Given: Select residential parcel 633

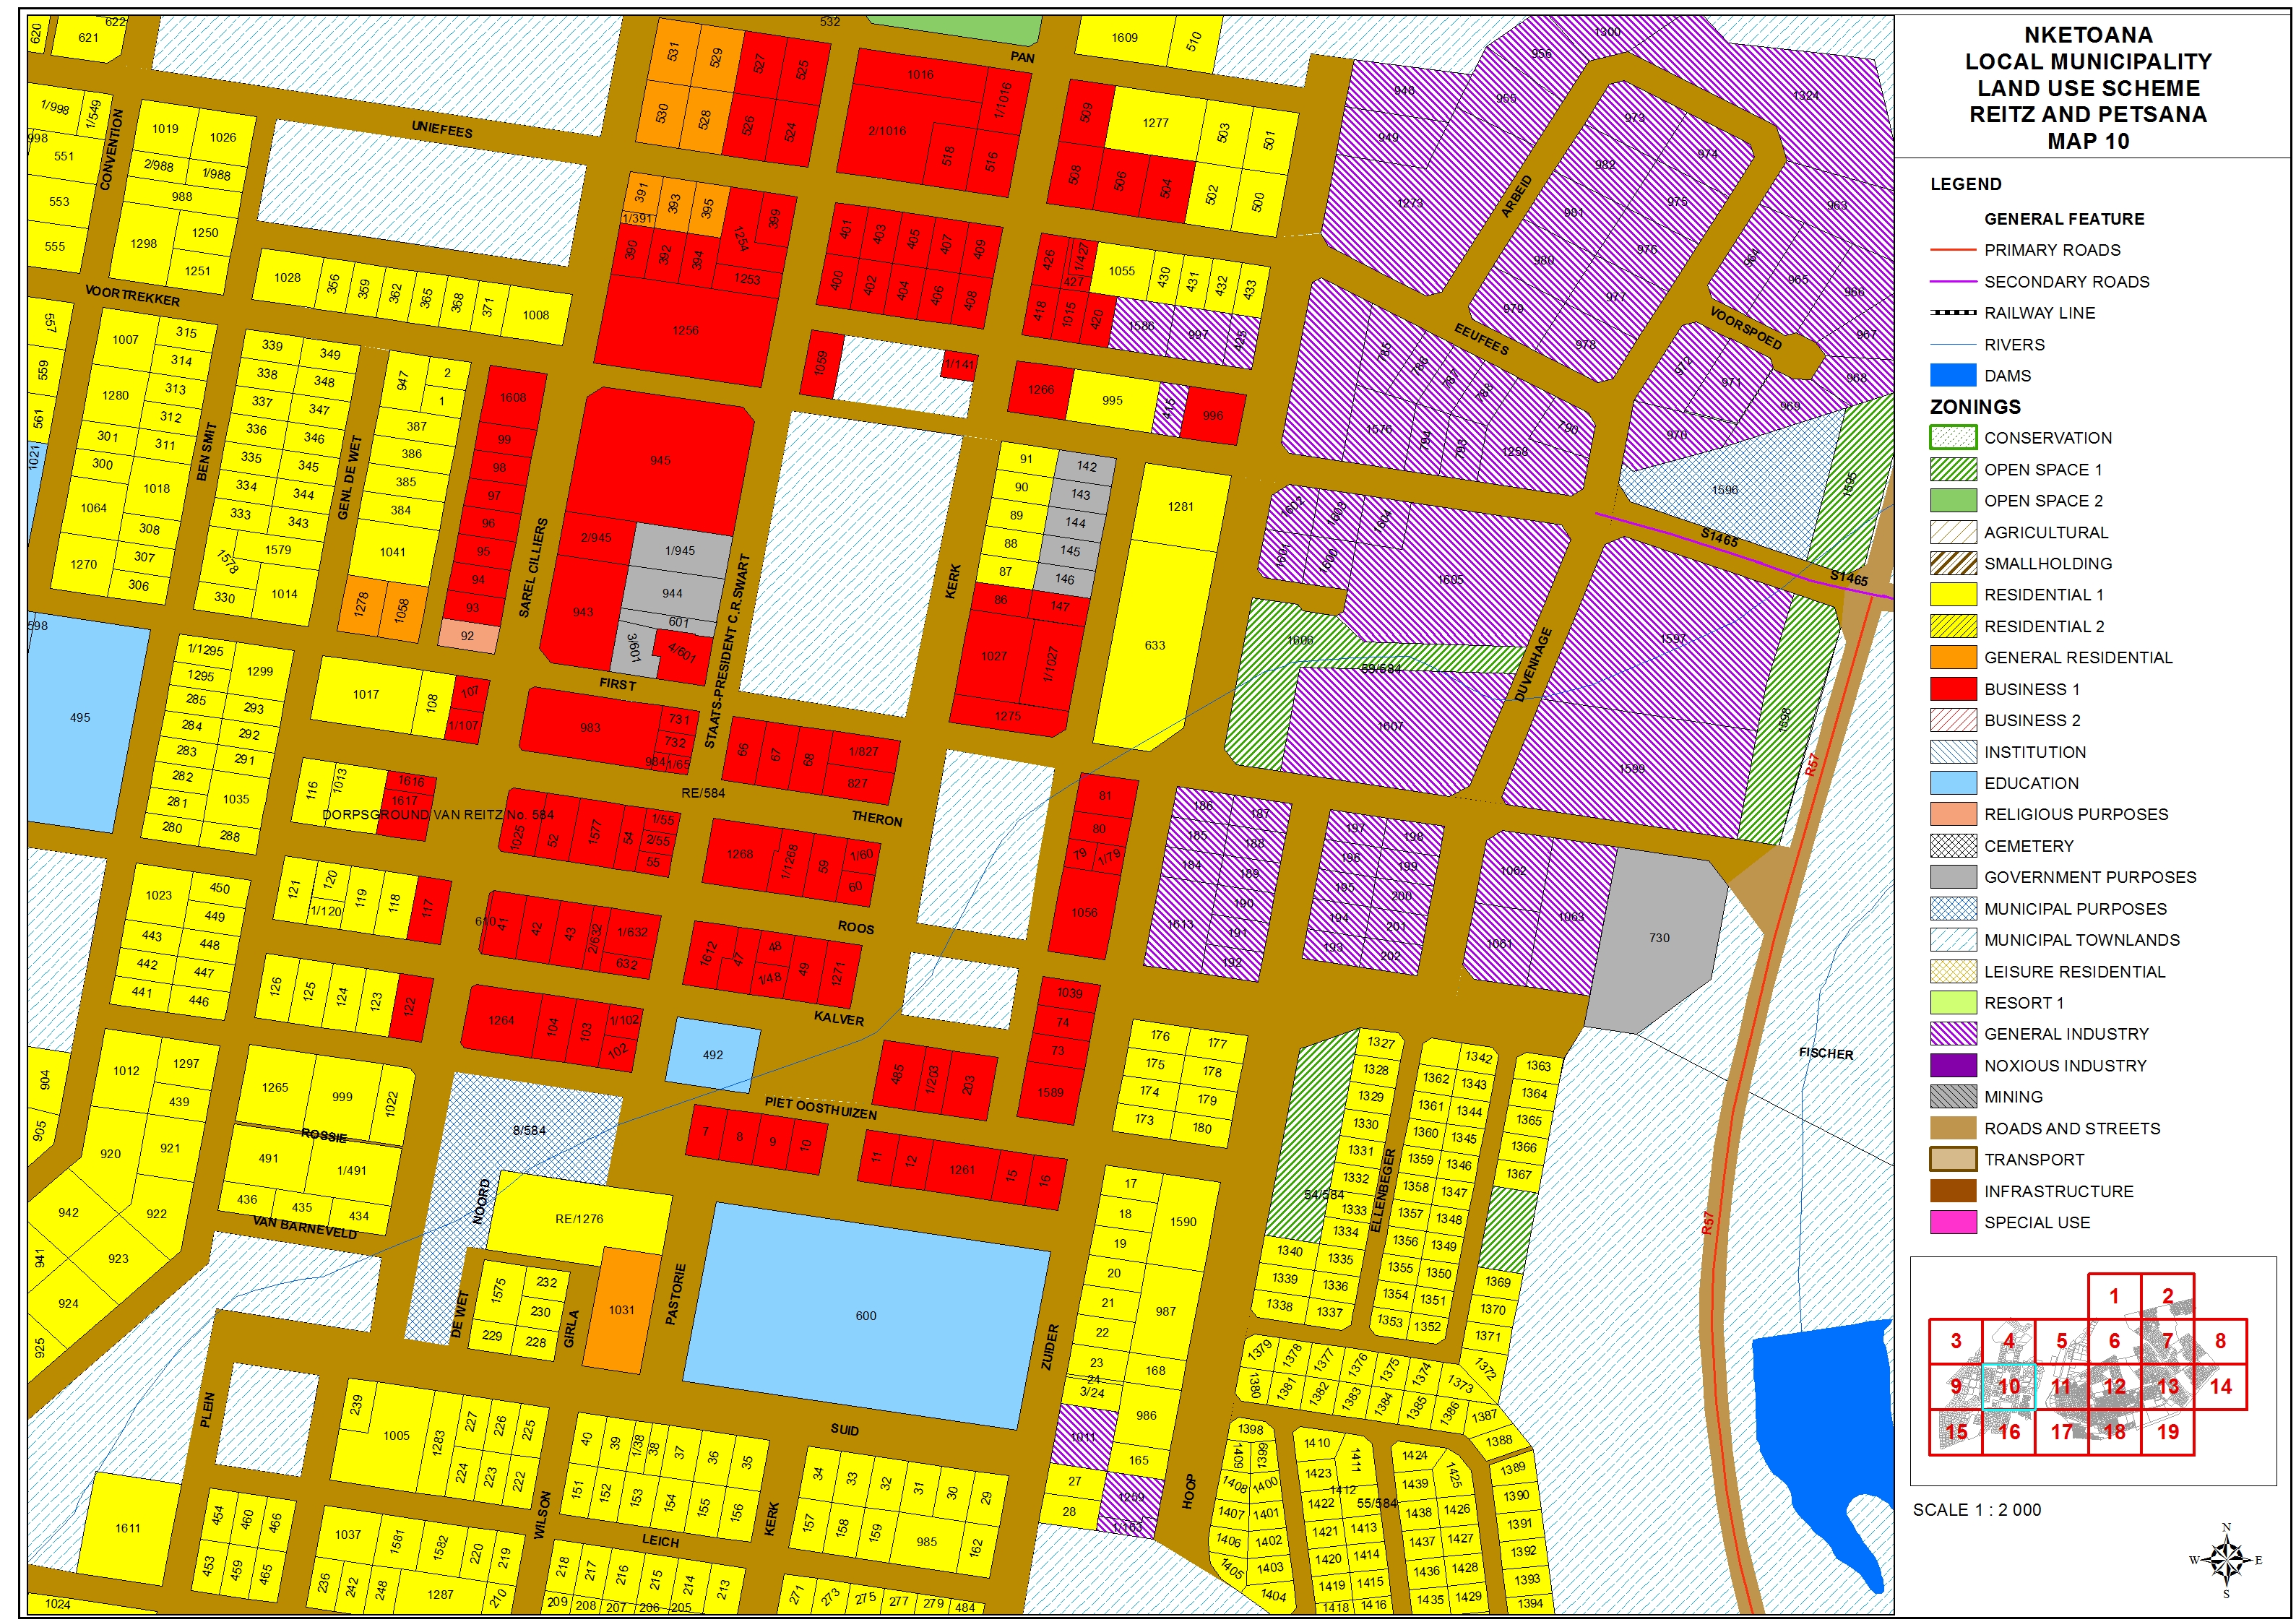Looking at the screenshot, I should pos(1154,646).
